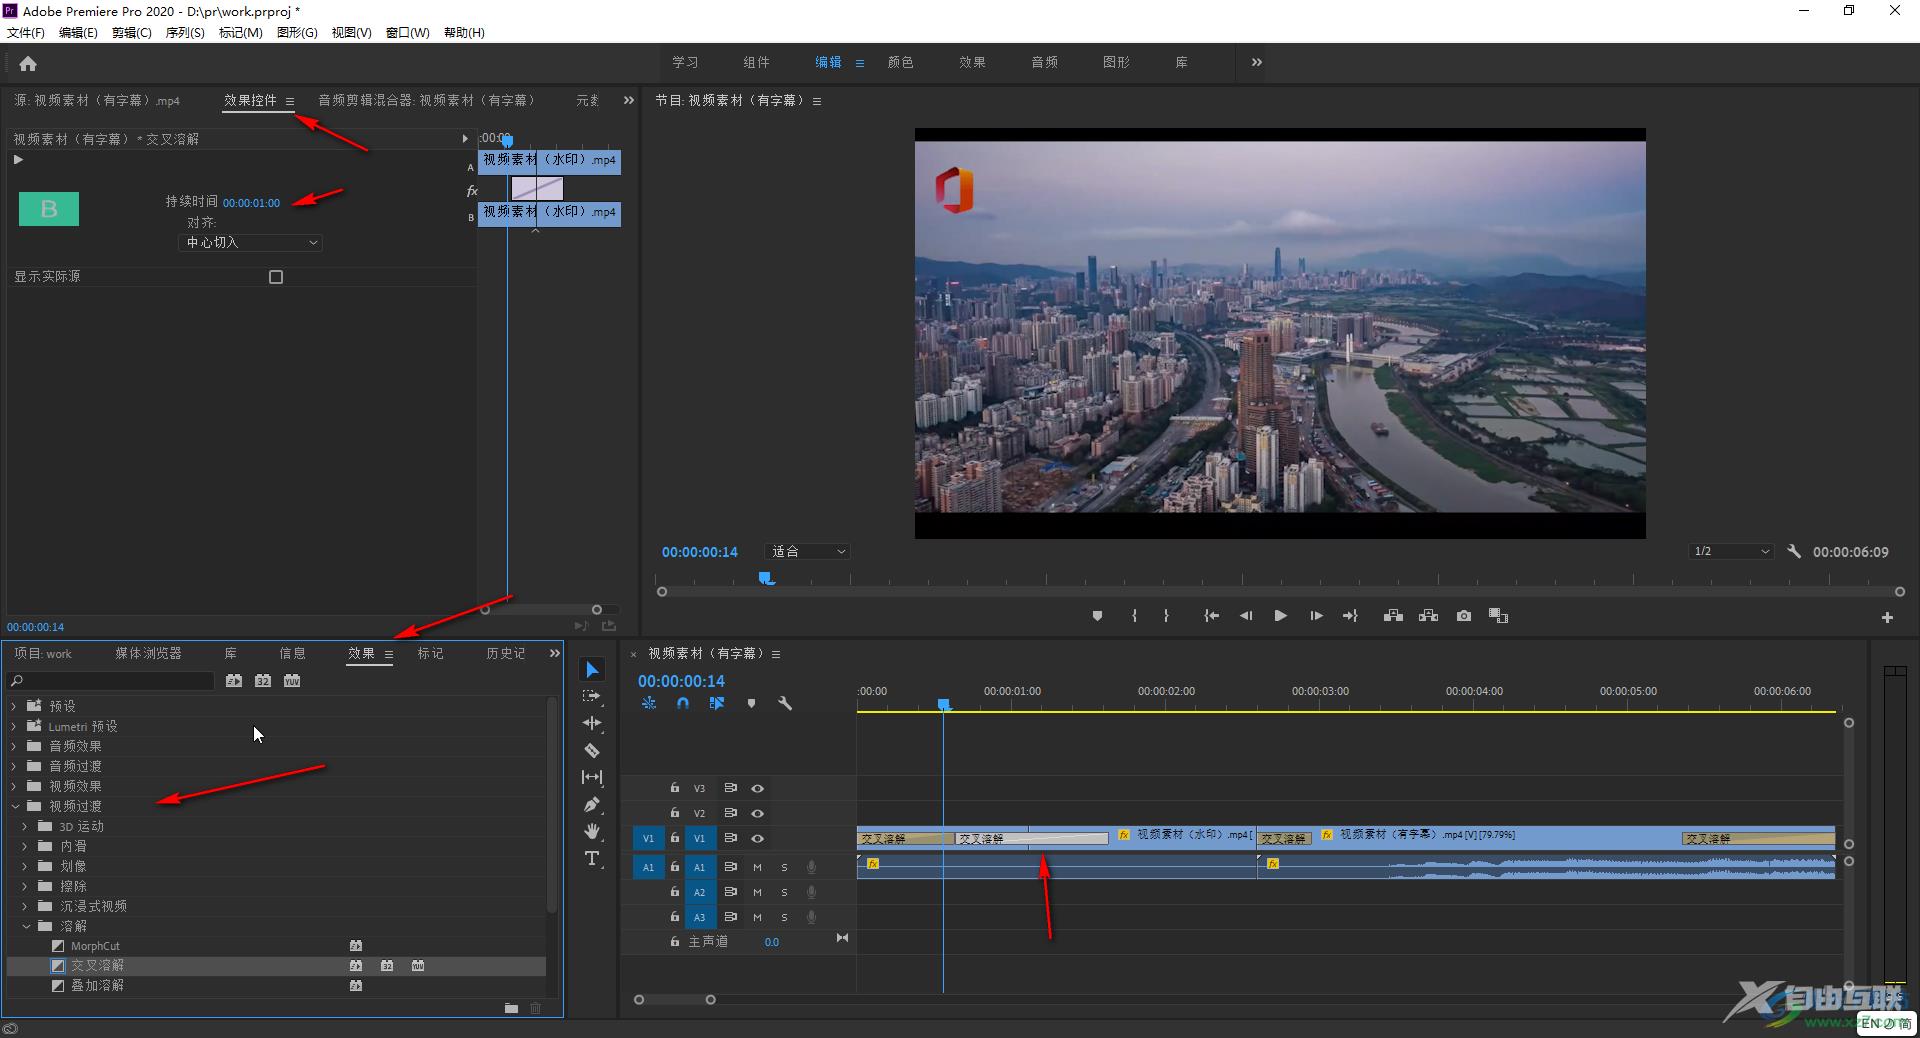Click the Program monitor playhead marker

coord(766,578)
